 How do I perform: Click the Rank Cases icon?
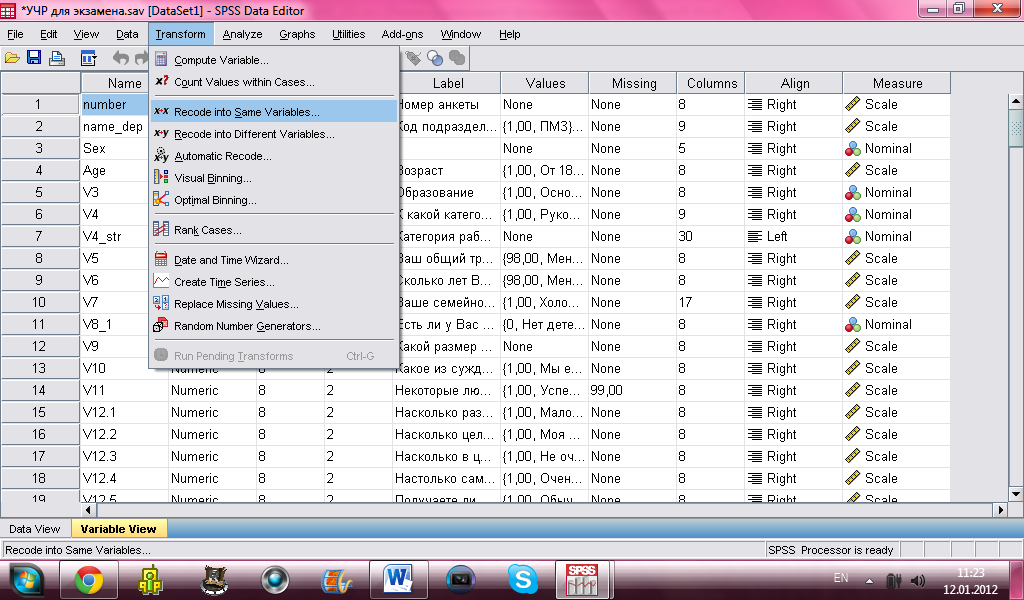(x=161, y=229)
